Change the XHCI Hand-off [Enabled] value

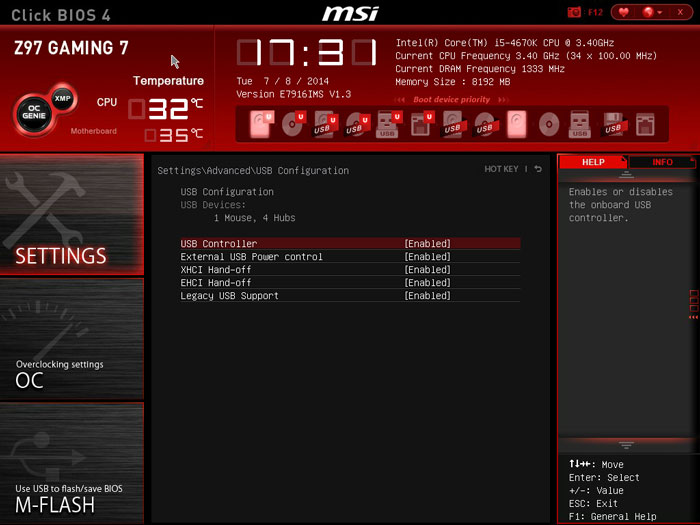427,270
